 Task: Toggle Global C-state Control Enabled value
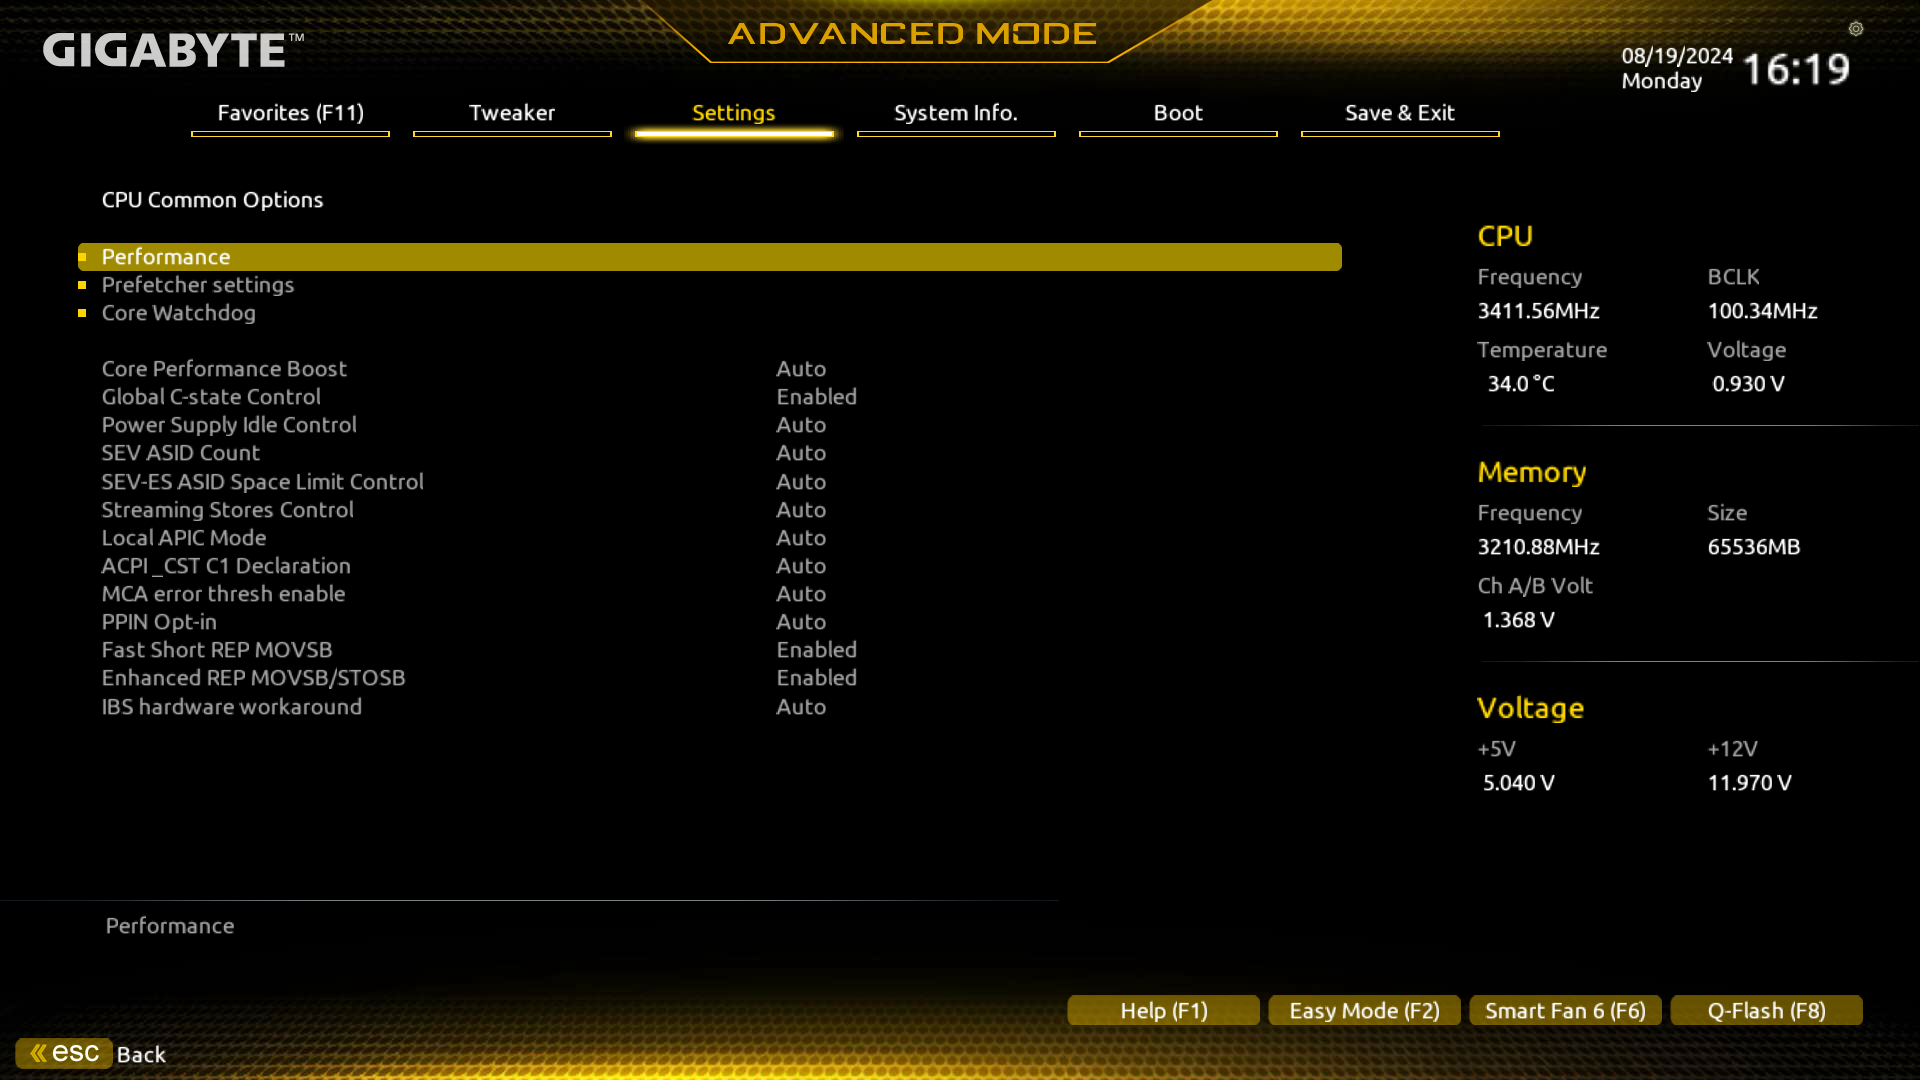tap(816, 397)
